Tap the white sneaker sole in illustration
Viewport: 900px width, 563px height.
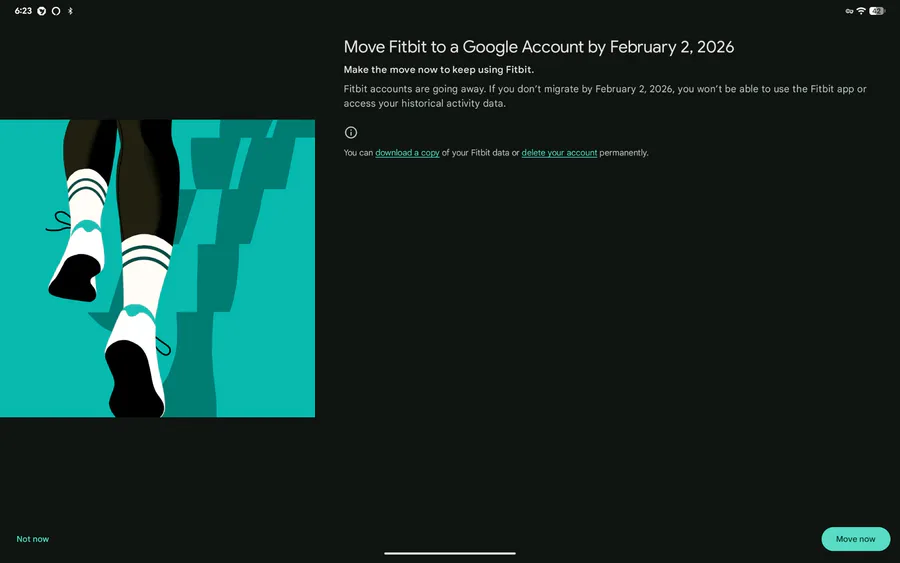coord(135,380)
